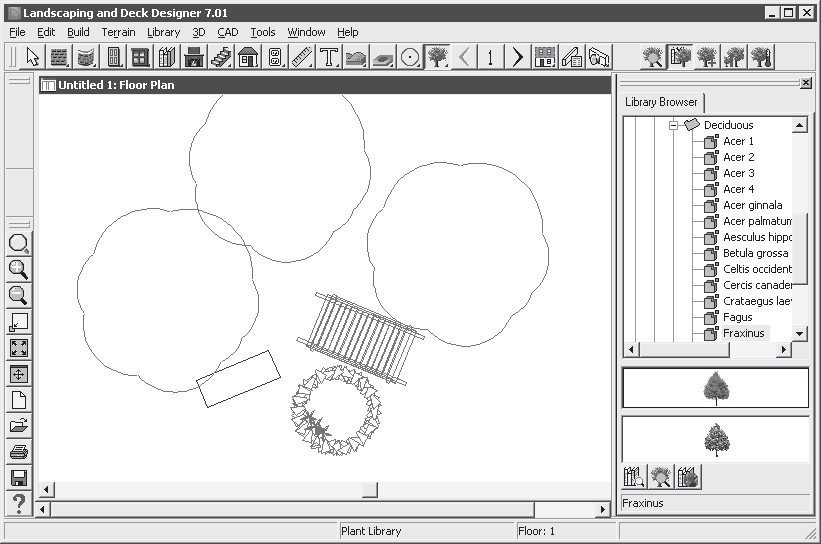Click the zoom in magnifier icon

pos(18,269)
